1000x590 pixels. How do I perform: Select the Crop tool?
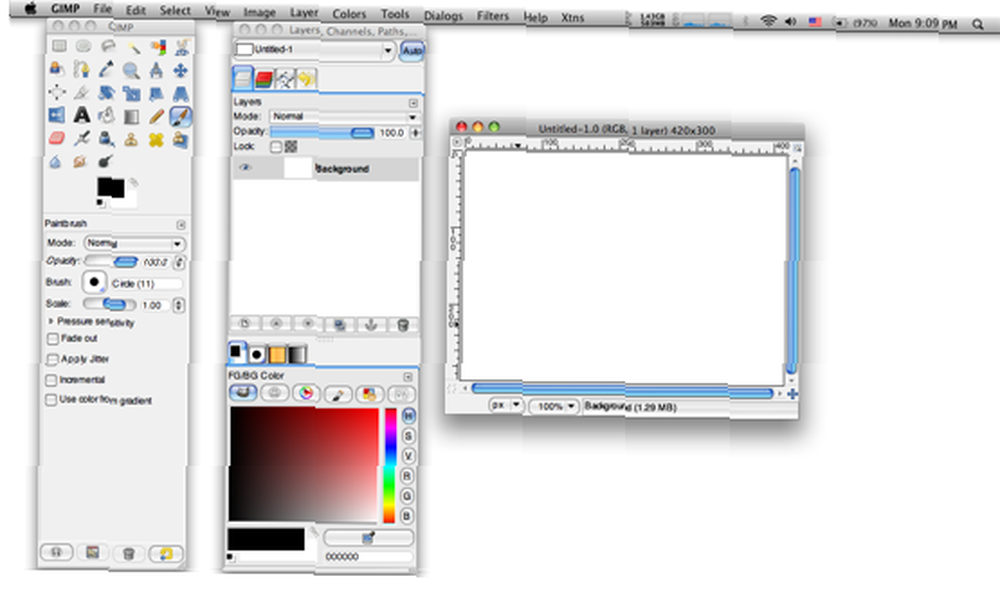pos(82,92)
